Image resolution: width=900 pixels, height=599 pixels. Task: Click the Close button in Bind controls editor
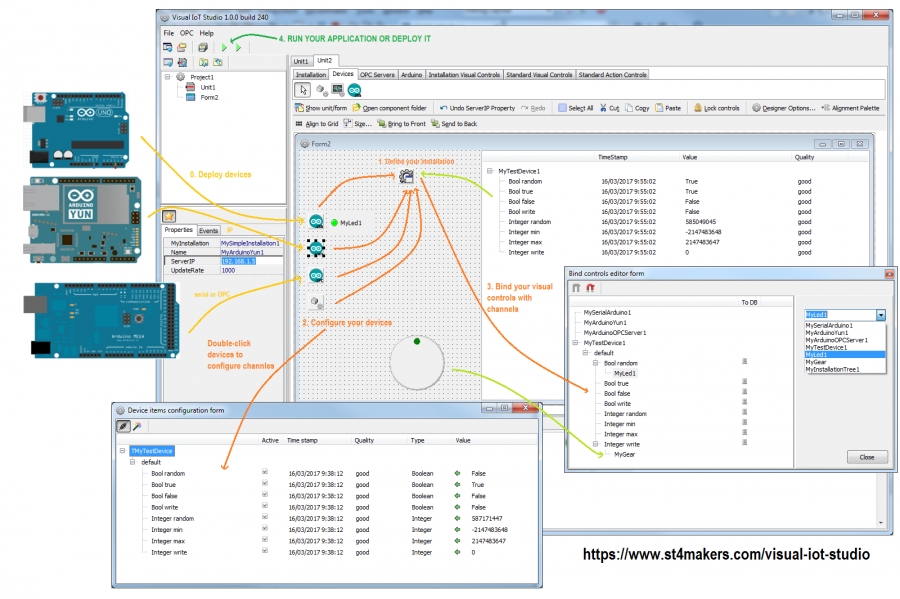pyautogui.click(x=866, y=457)
